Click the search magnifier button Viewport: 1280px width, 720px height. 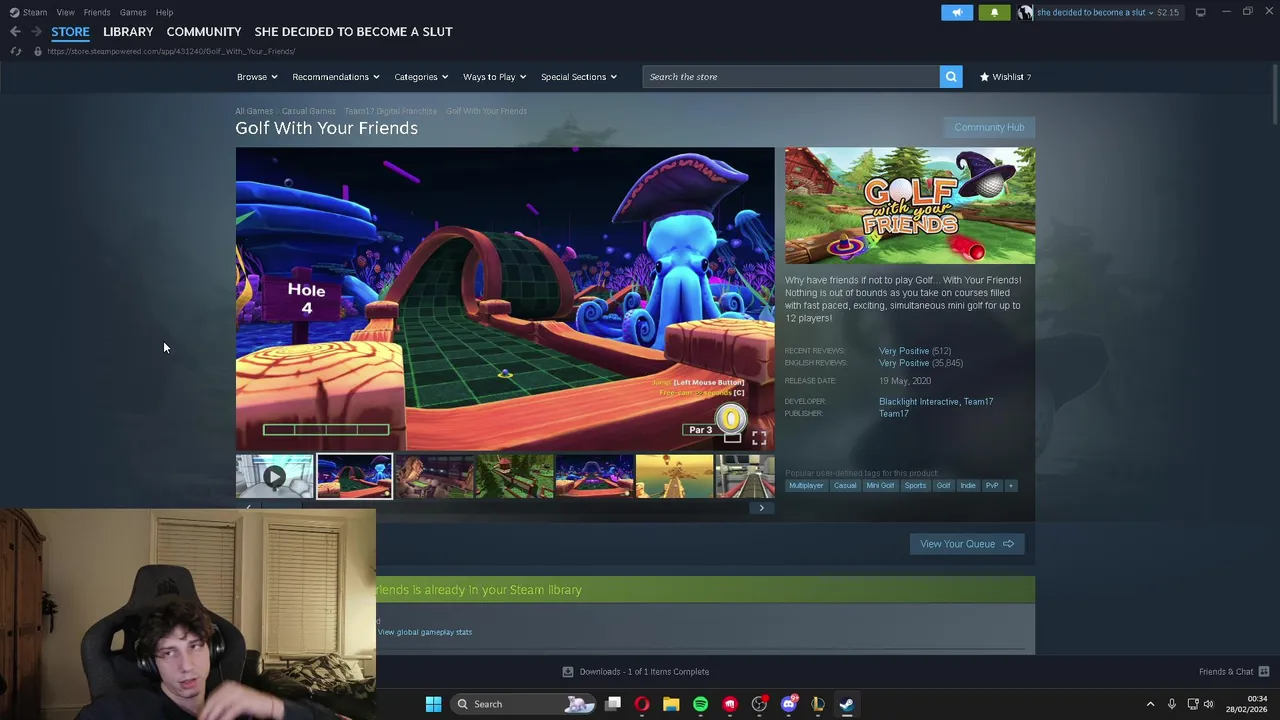pyautogui.click(x=951, y=76)
